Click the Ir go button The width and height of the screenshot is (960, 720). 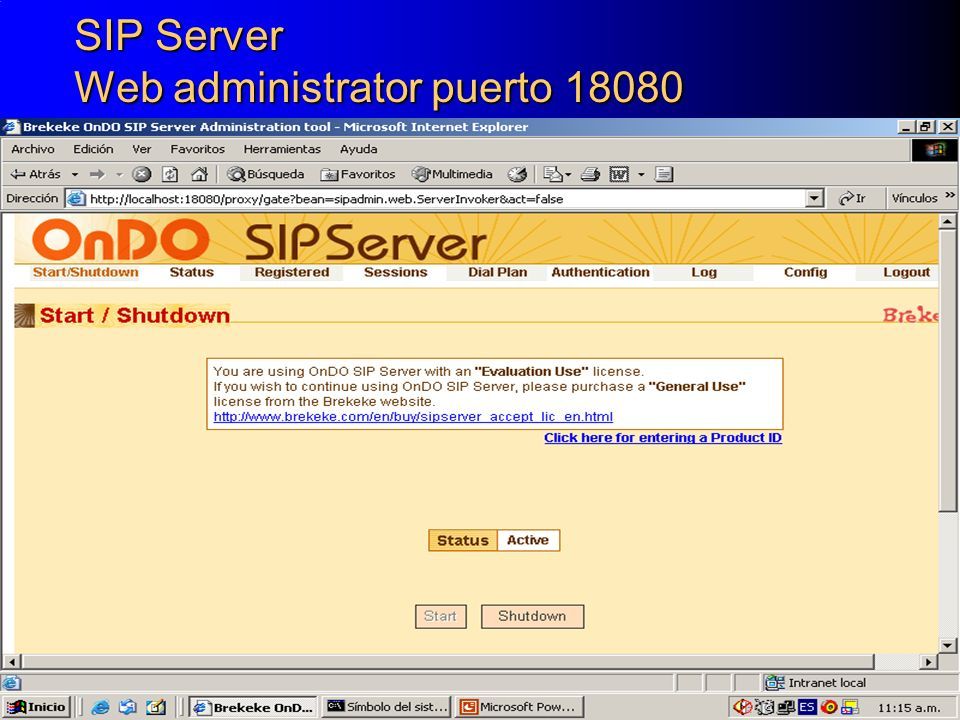852,198
